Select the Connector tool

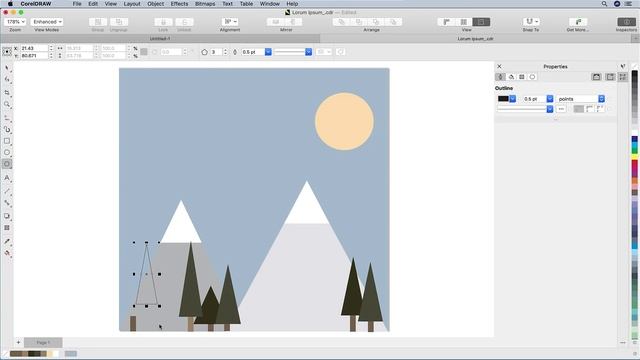click(7, 203)
